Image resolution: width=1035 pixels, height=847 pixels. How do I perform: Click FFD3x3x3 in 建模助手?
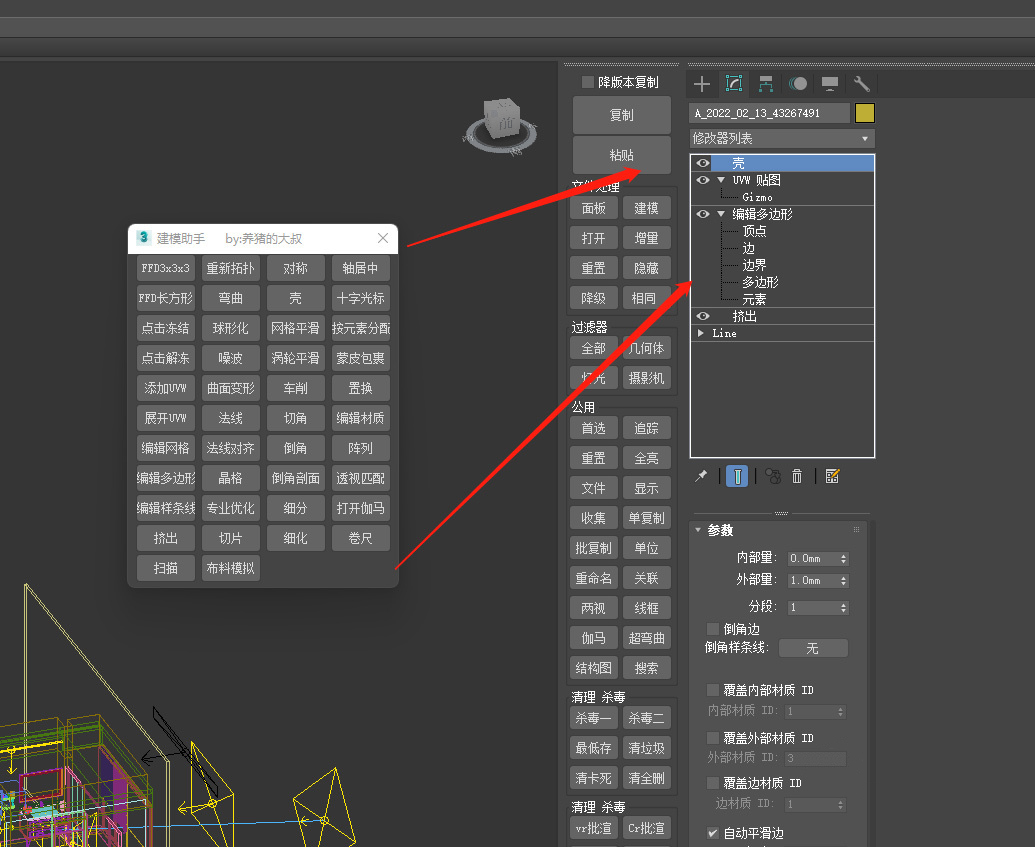(166, 268)
